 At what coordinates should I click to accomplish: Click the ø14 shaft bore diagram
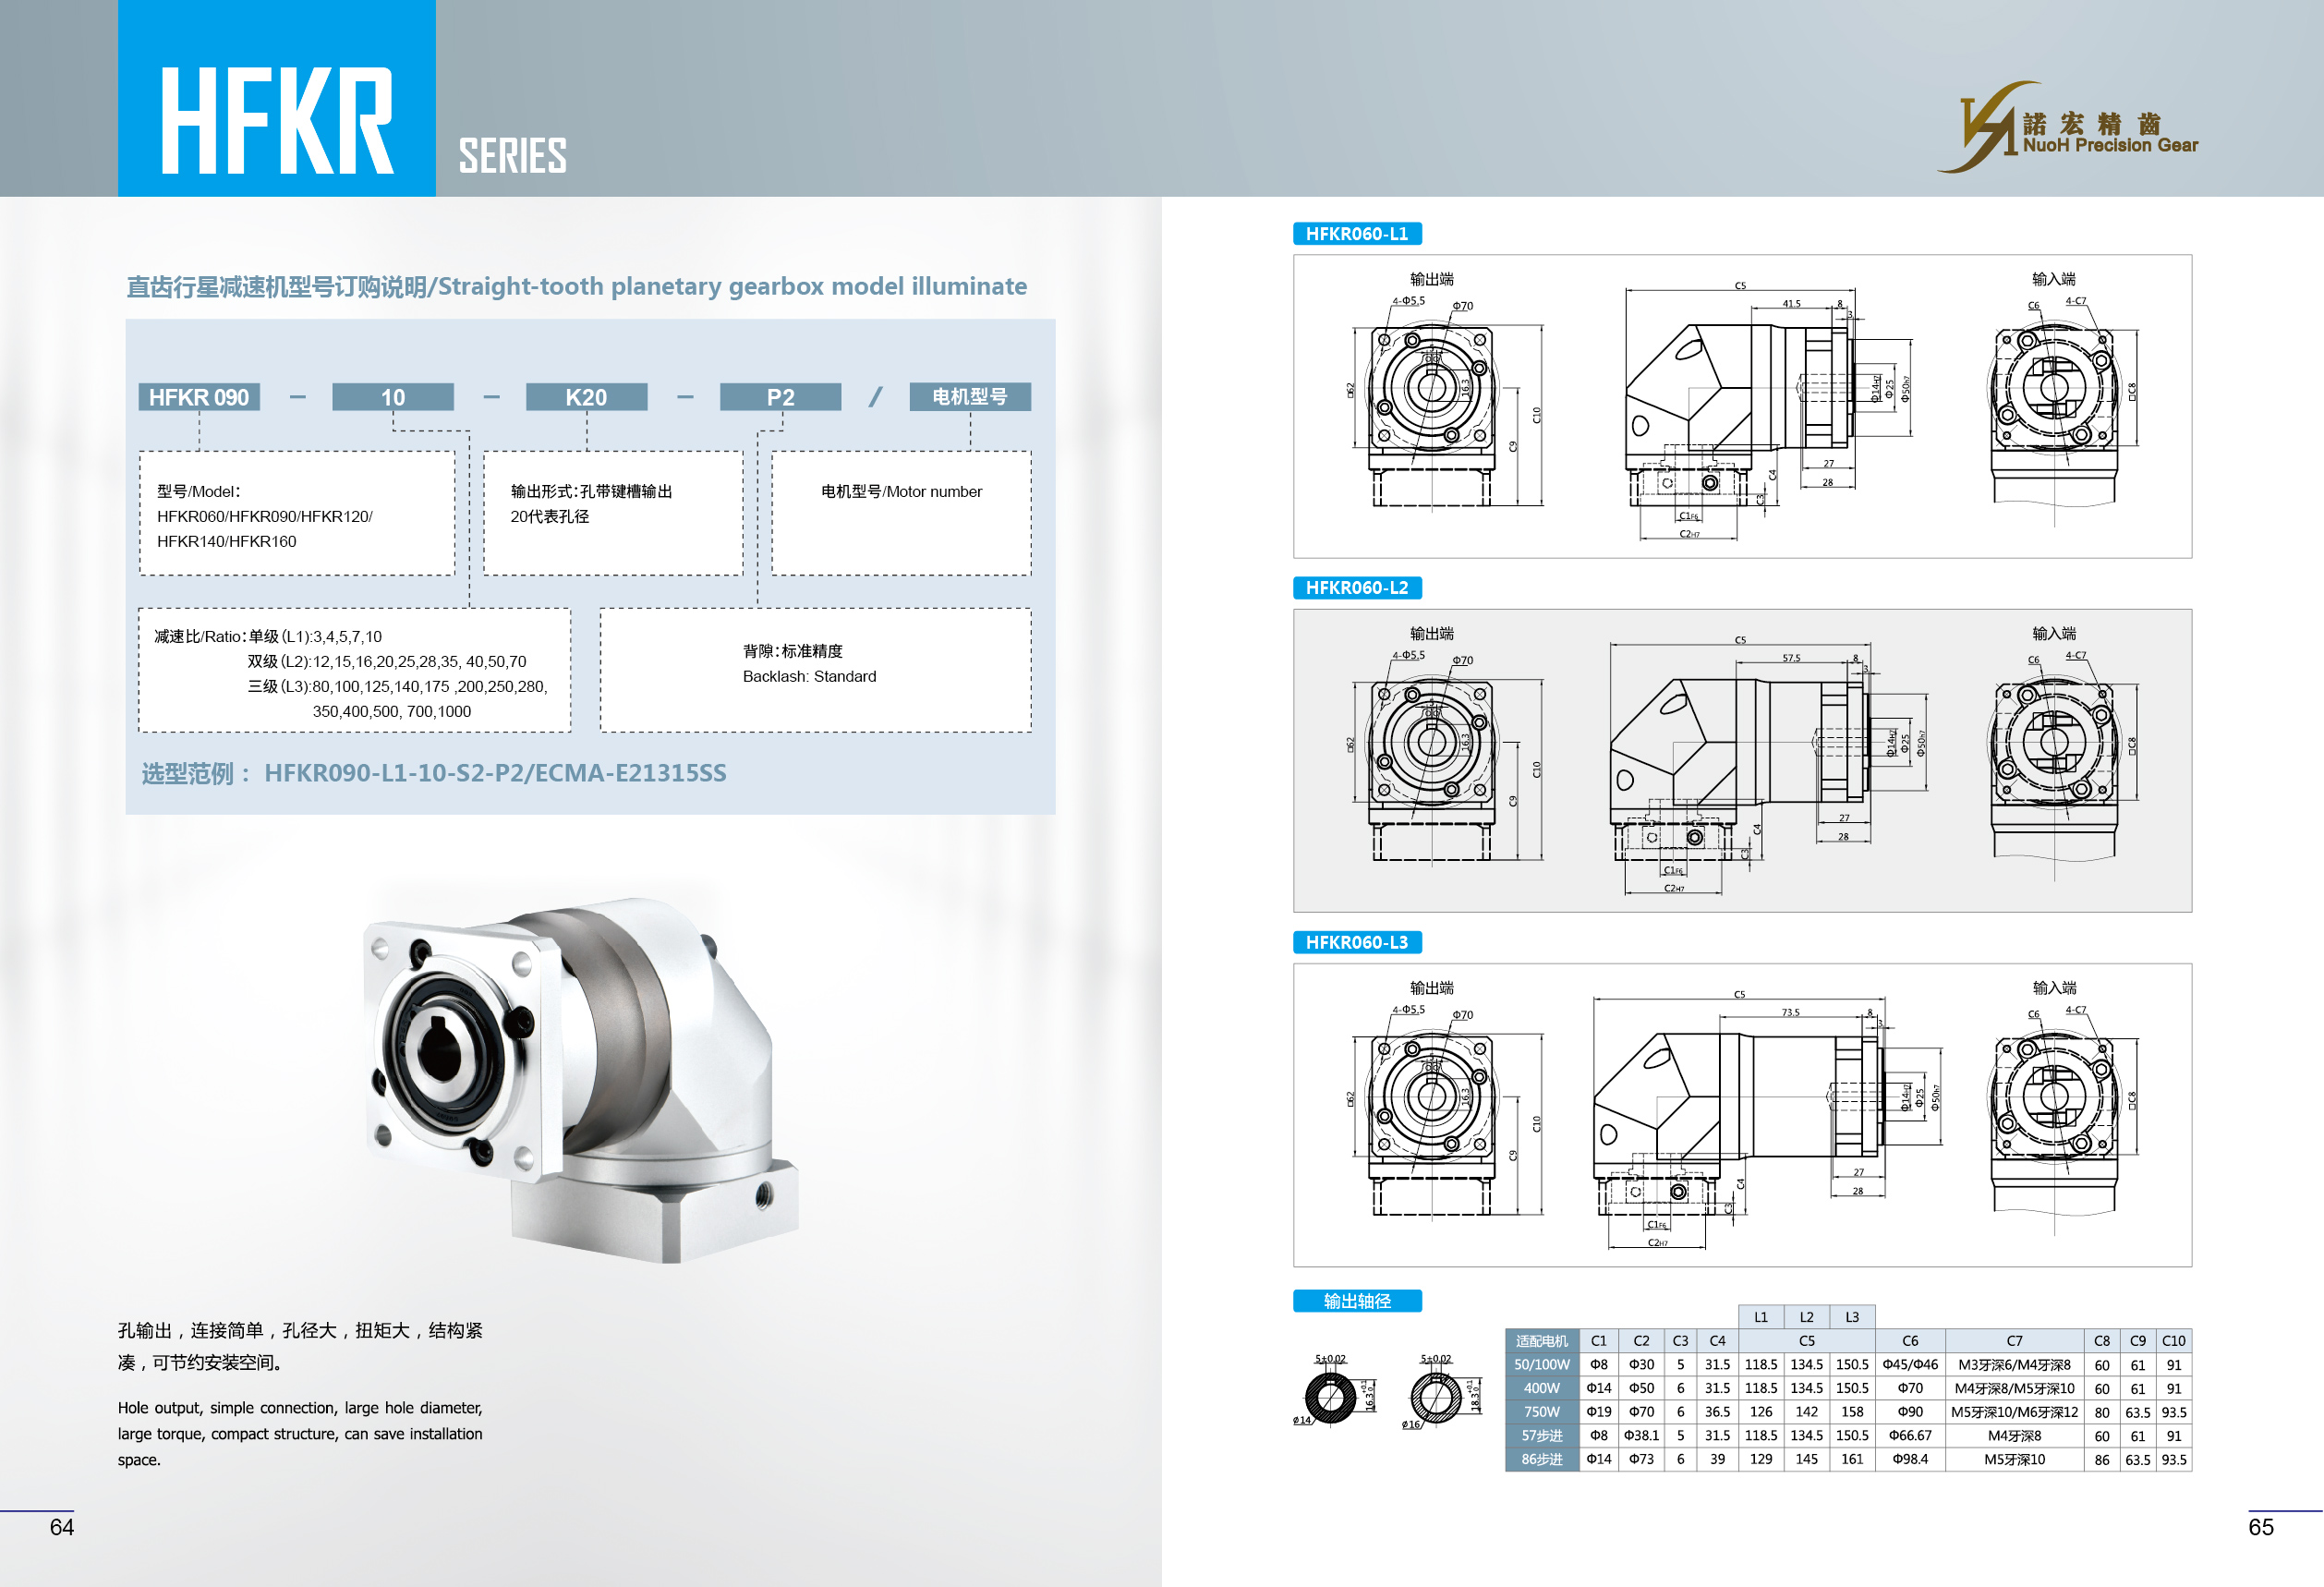click(1335, 1391)
